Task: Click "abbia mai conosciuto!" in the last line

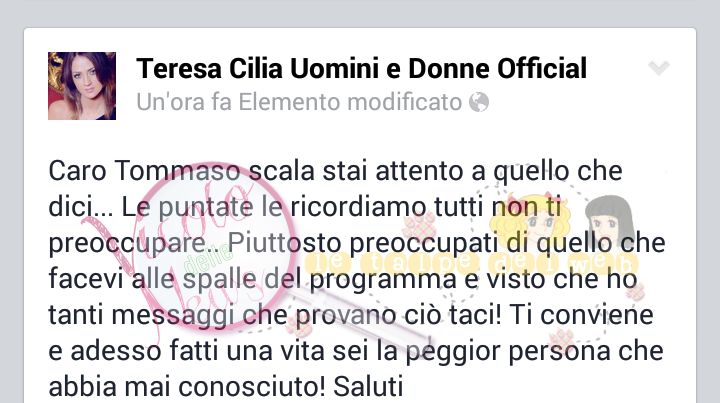Action: (187, 386)
